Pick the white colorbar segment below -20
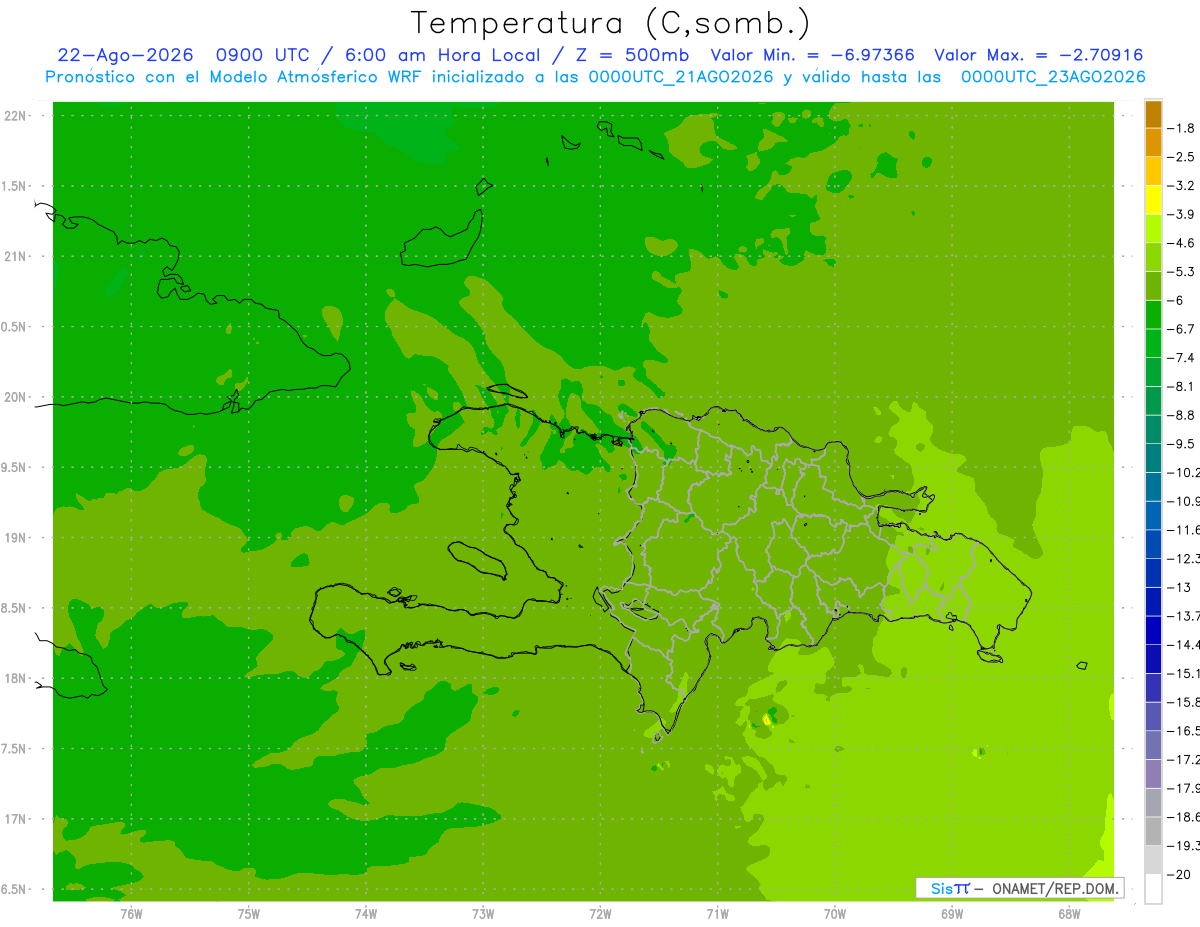 (1153, 889)
